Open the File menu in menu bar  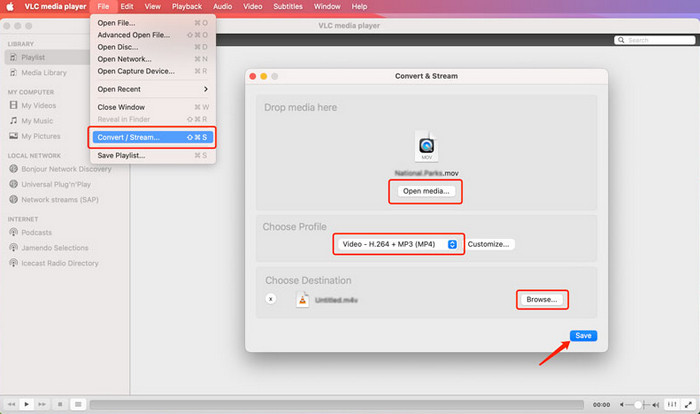[x=104, y=6]
